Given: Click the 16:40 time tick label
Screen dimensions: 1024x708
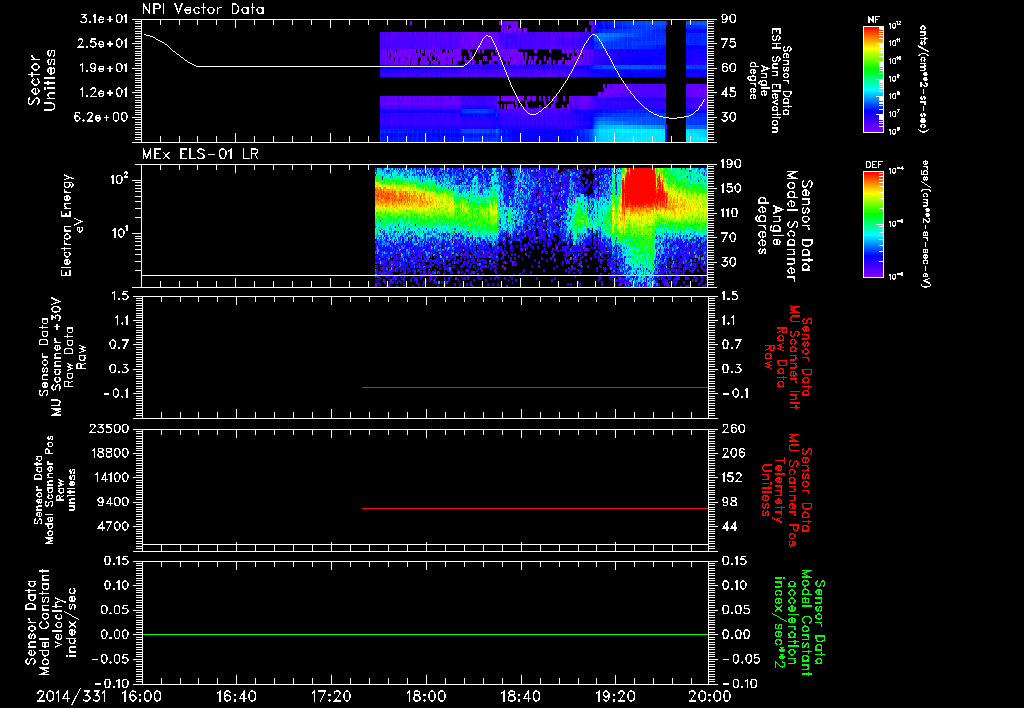Looking at the screenshot, I should point(236,696).
